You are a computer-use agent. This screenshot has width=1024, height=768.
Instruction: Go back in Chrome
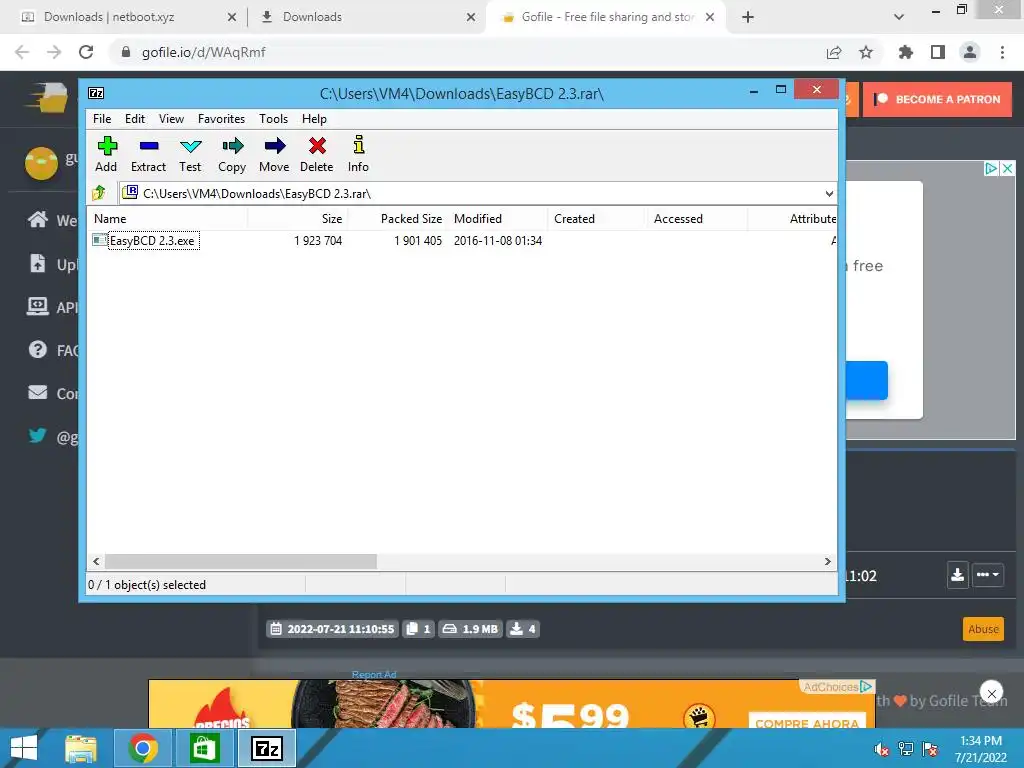click(22, 52)
